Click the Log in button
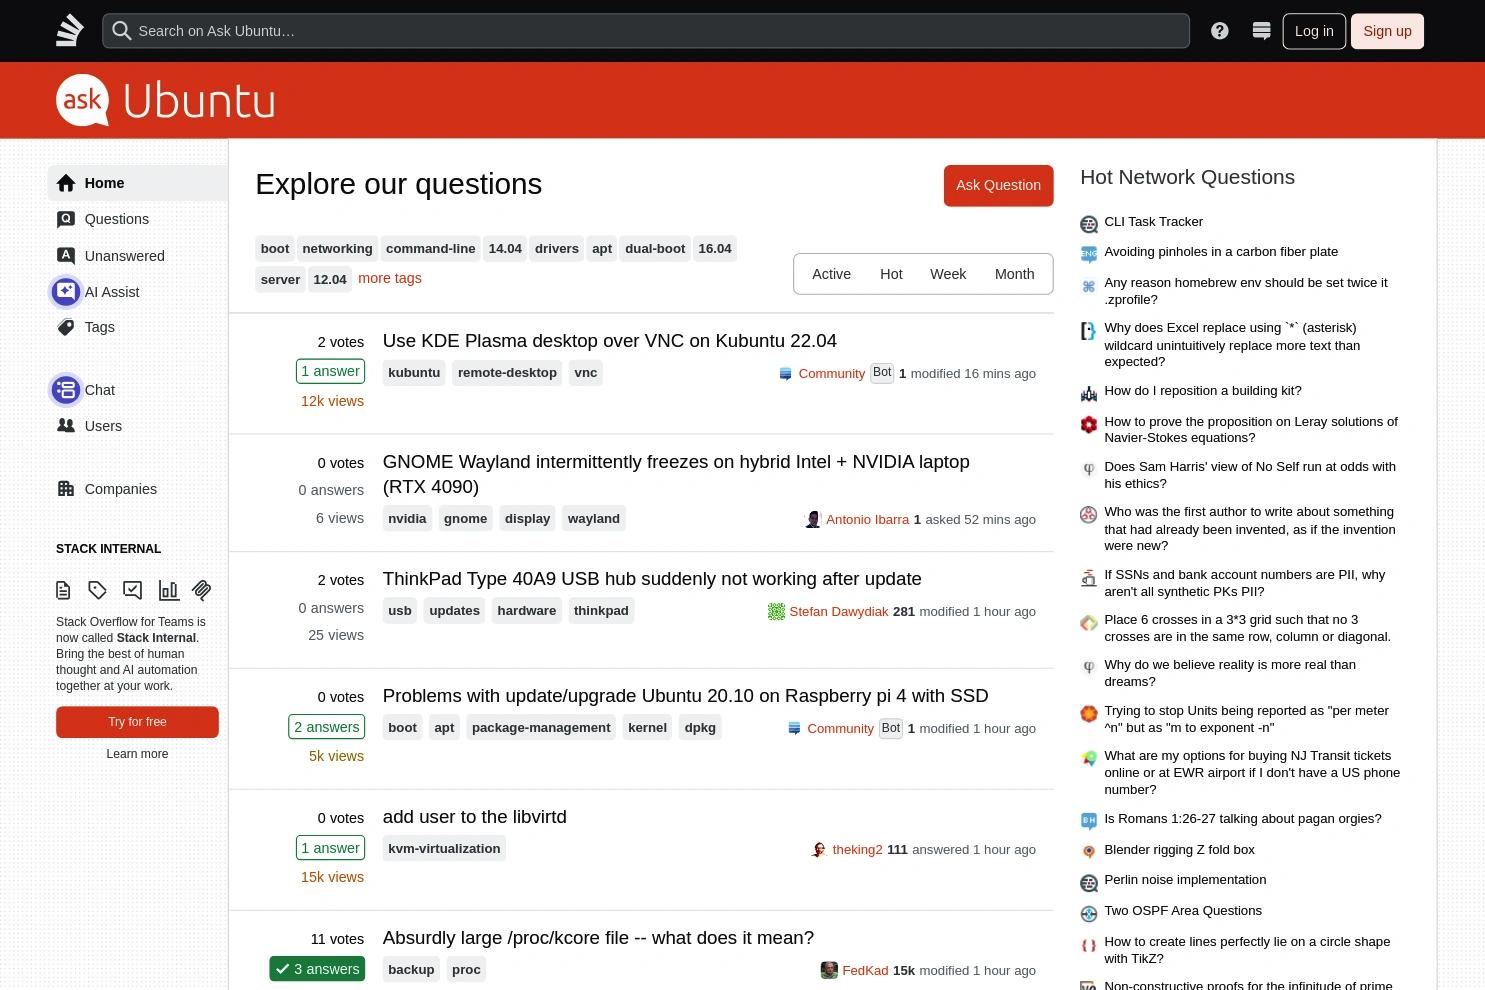Image resolution: width=1485 pixels, height=990 pixels. [1314, 31]
